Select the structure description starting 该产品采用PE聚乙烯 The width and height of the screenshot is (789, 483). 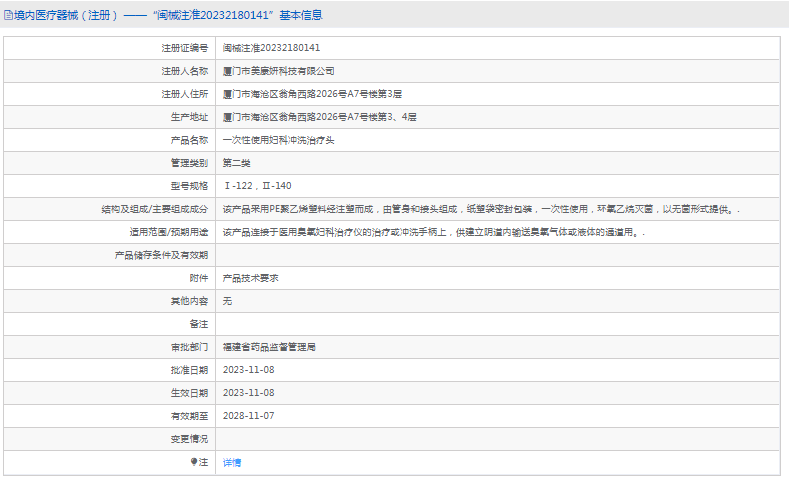pyautogui.click(x=481, y=209)
